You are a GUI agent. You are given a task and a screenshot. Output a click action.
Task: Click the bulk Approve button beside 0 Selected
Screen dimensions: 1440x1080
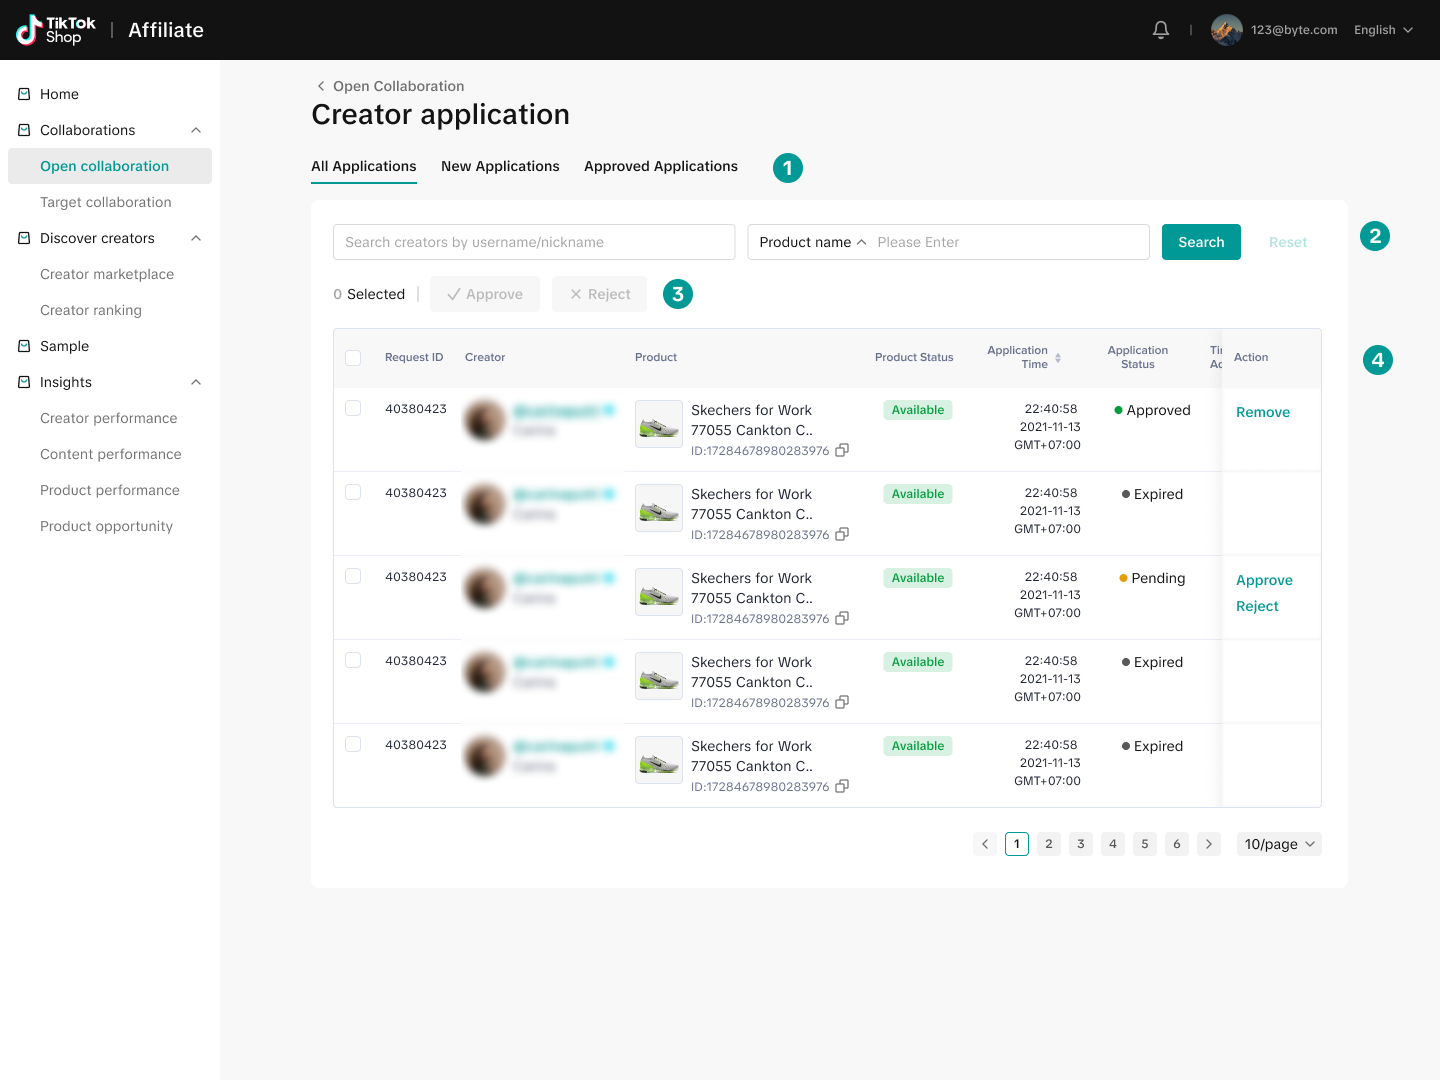point(485,294)
